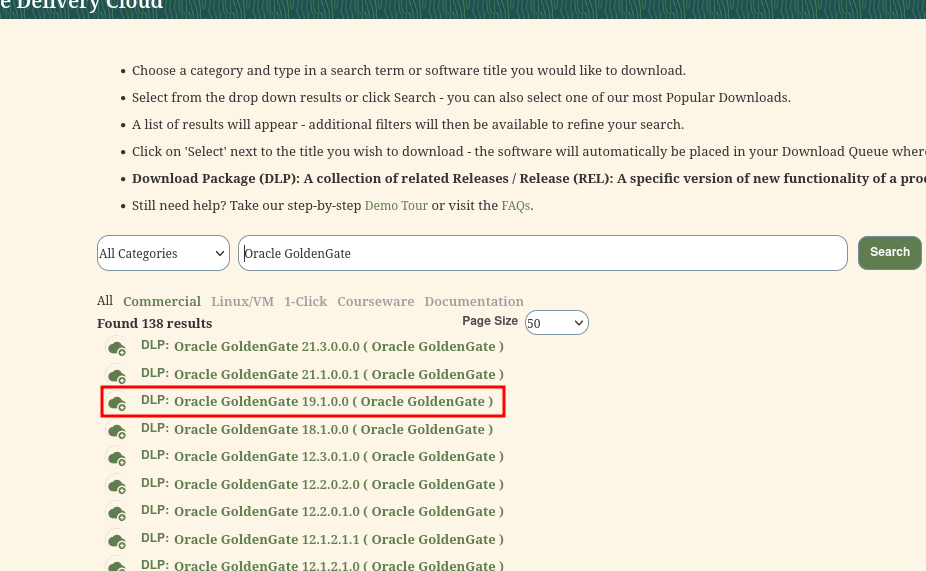This screenshot has width=926, height=571.
Task: Open the Page Size dropdown showing 50
Action: (556, 323)
